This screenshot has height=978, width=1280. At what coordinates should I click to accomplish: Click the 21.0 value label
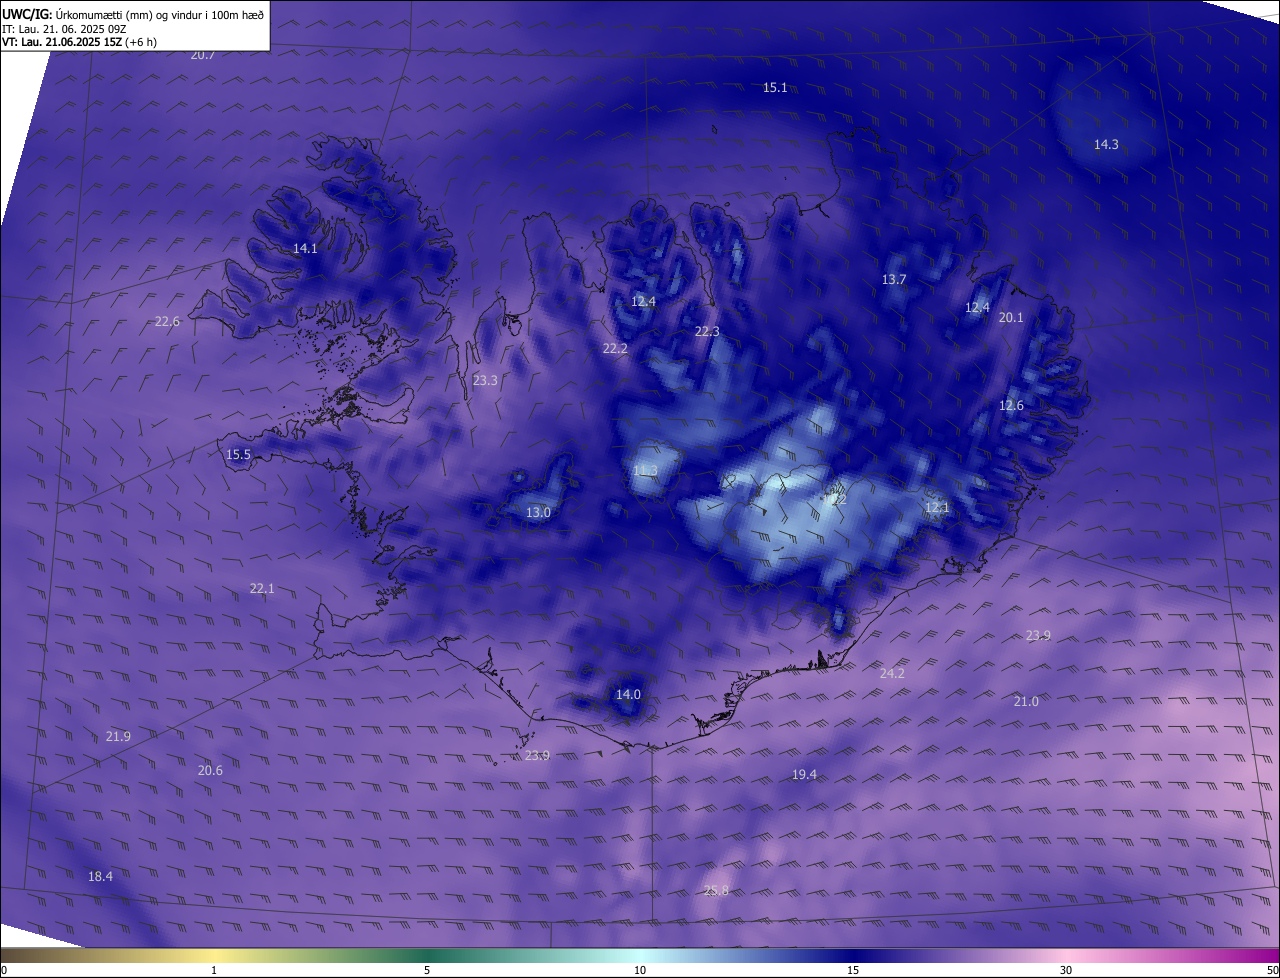(x=1026, y=702)
